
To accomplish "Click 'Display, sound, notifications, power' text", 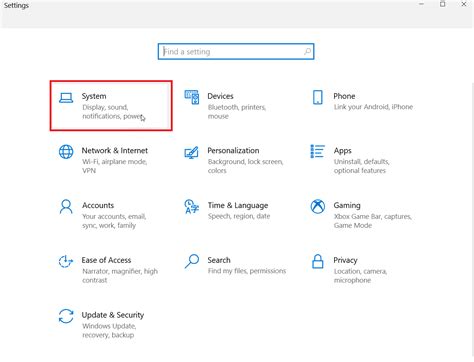I will [113, 112].
